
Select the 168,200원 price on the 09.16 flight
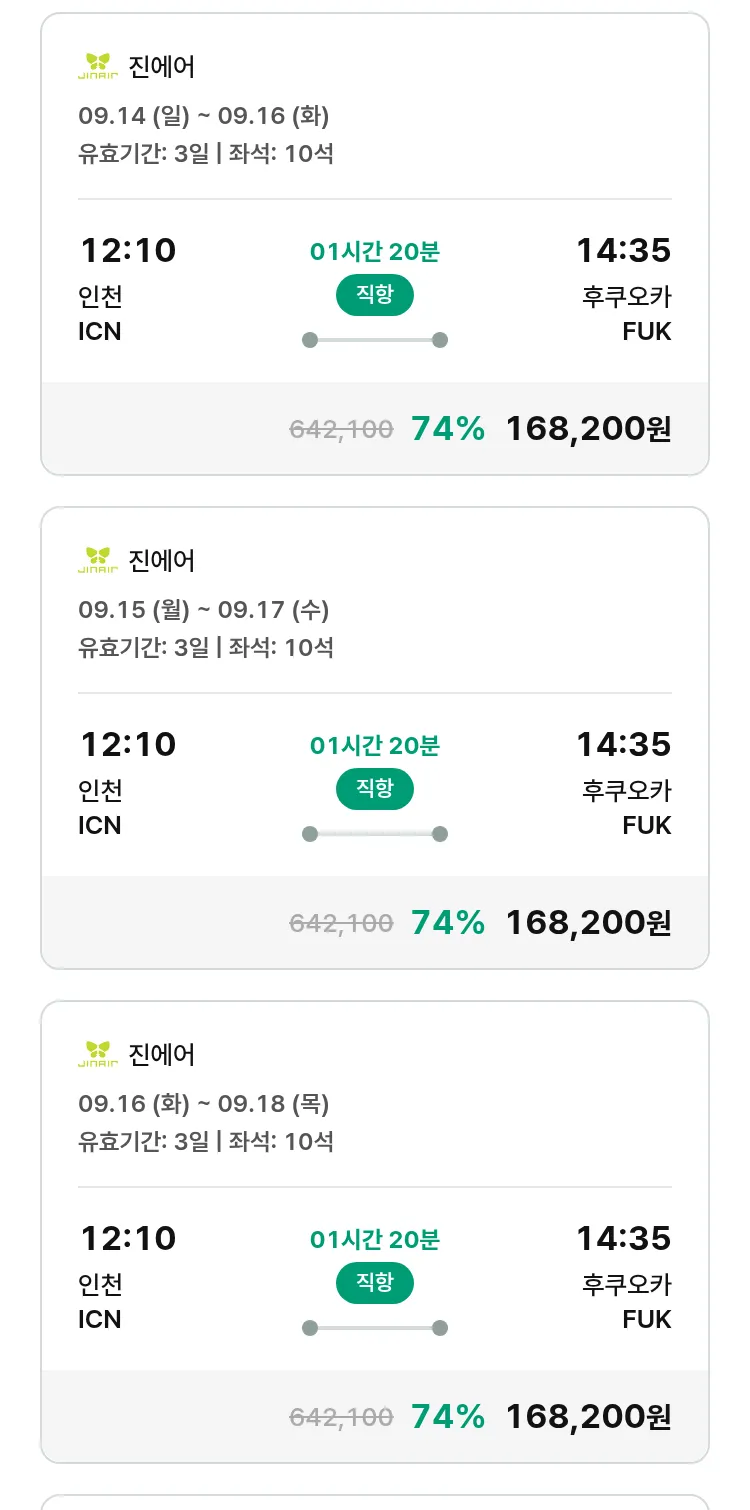pyautogui.click(x=588, y=1417)
